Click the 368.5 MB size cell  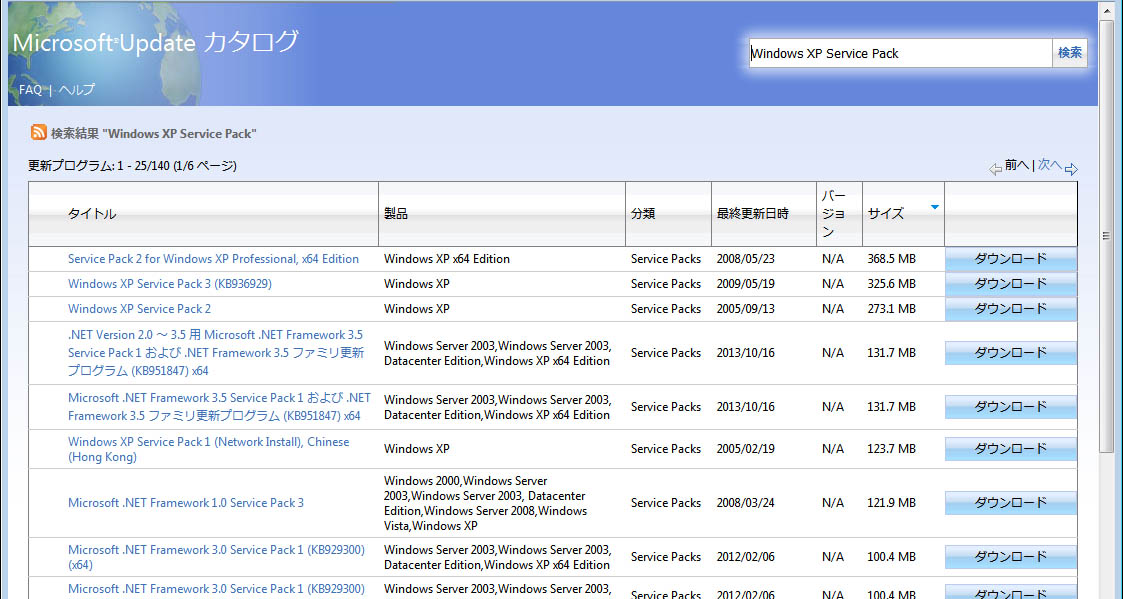point(892,259)
